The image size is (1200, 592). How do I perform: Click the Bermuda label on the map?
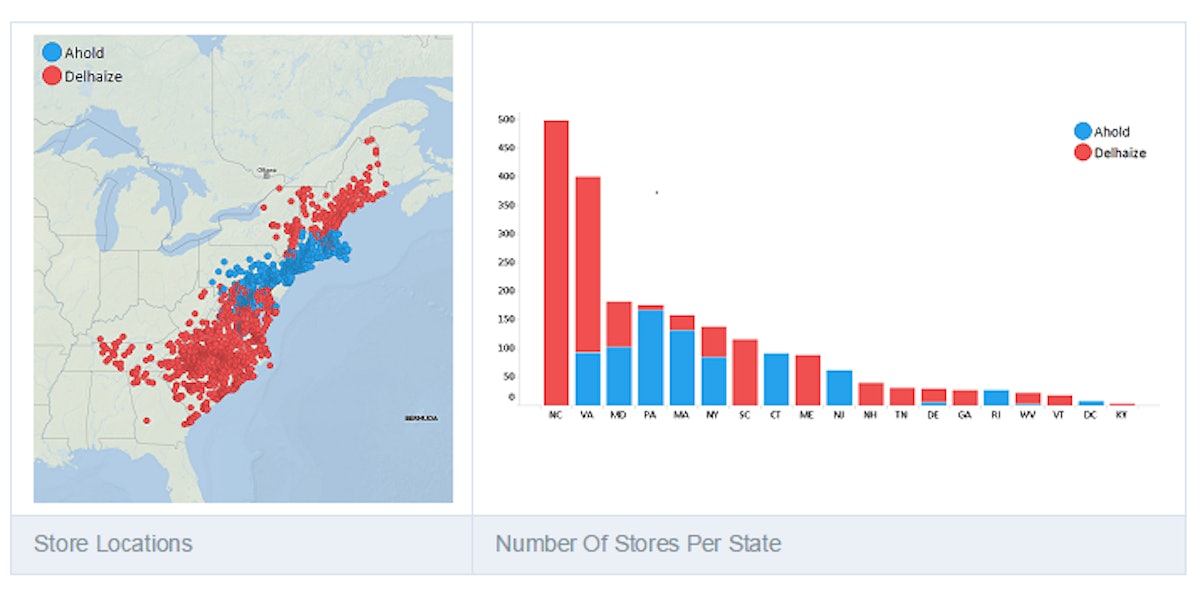pos(421,418)
